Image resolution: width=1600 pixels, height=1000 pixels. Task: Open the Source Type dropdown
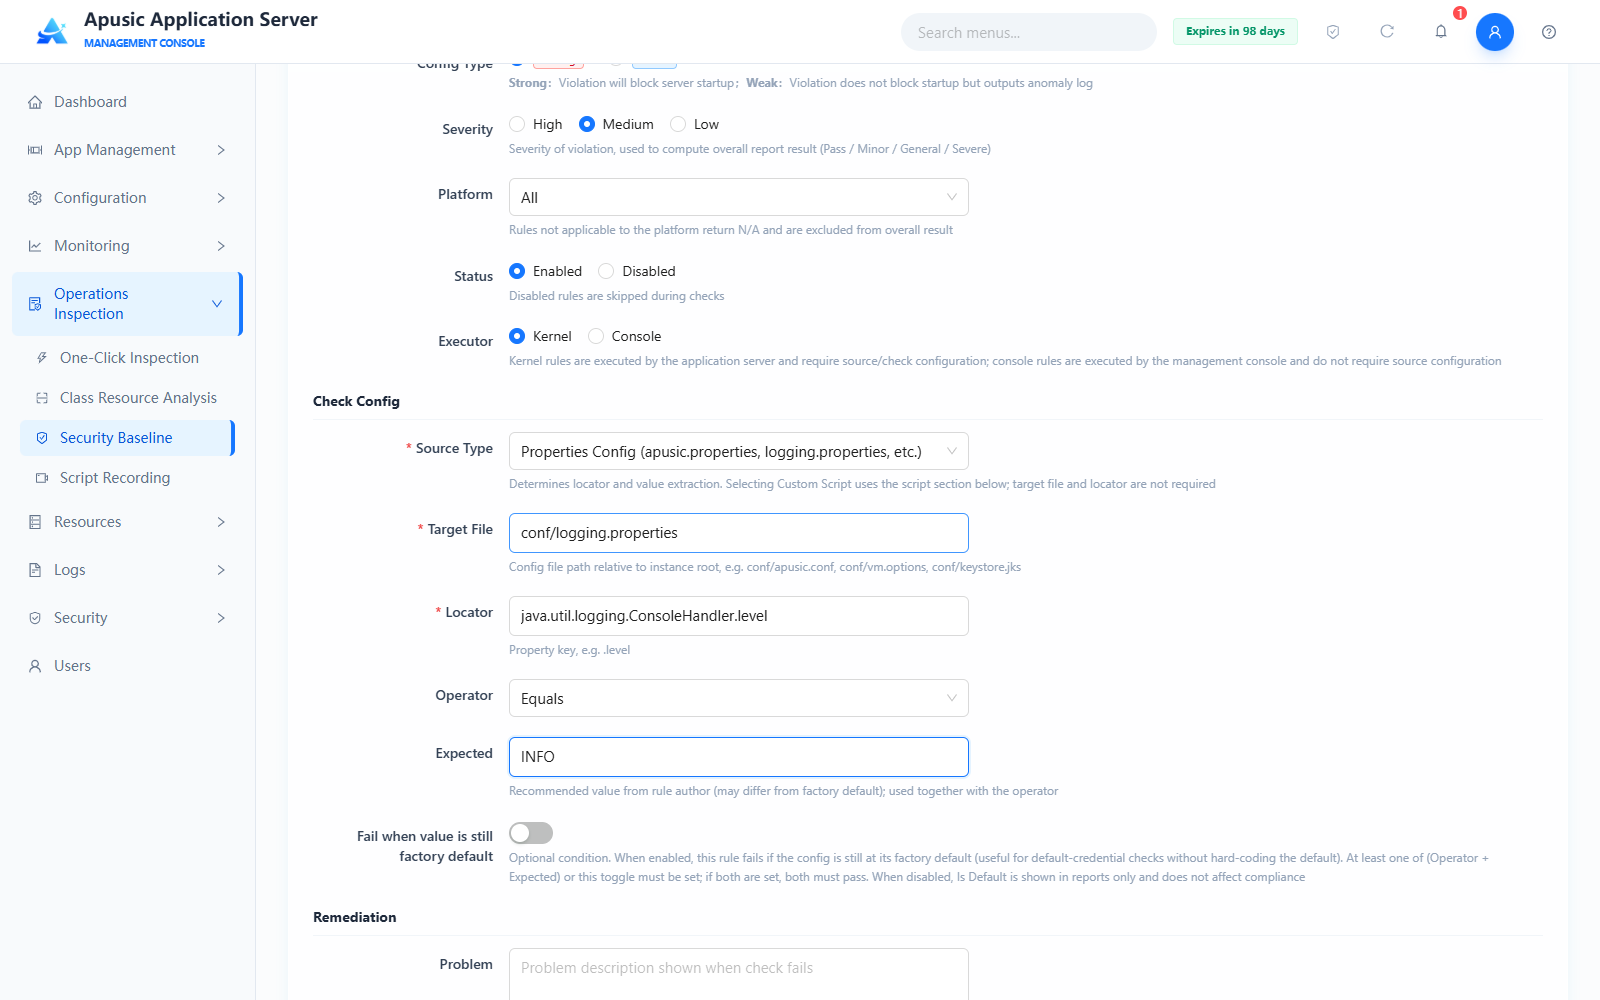pos(739,451)
